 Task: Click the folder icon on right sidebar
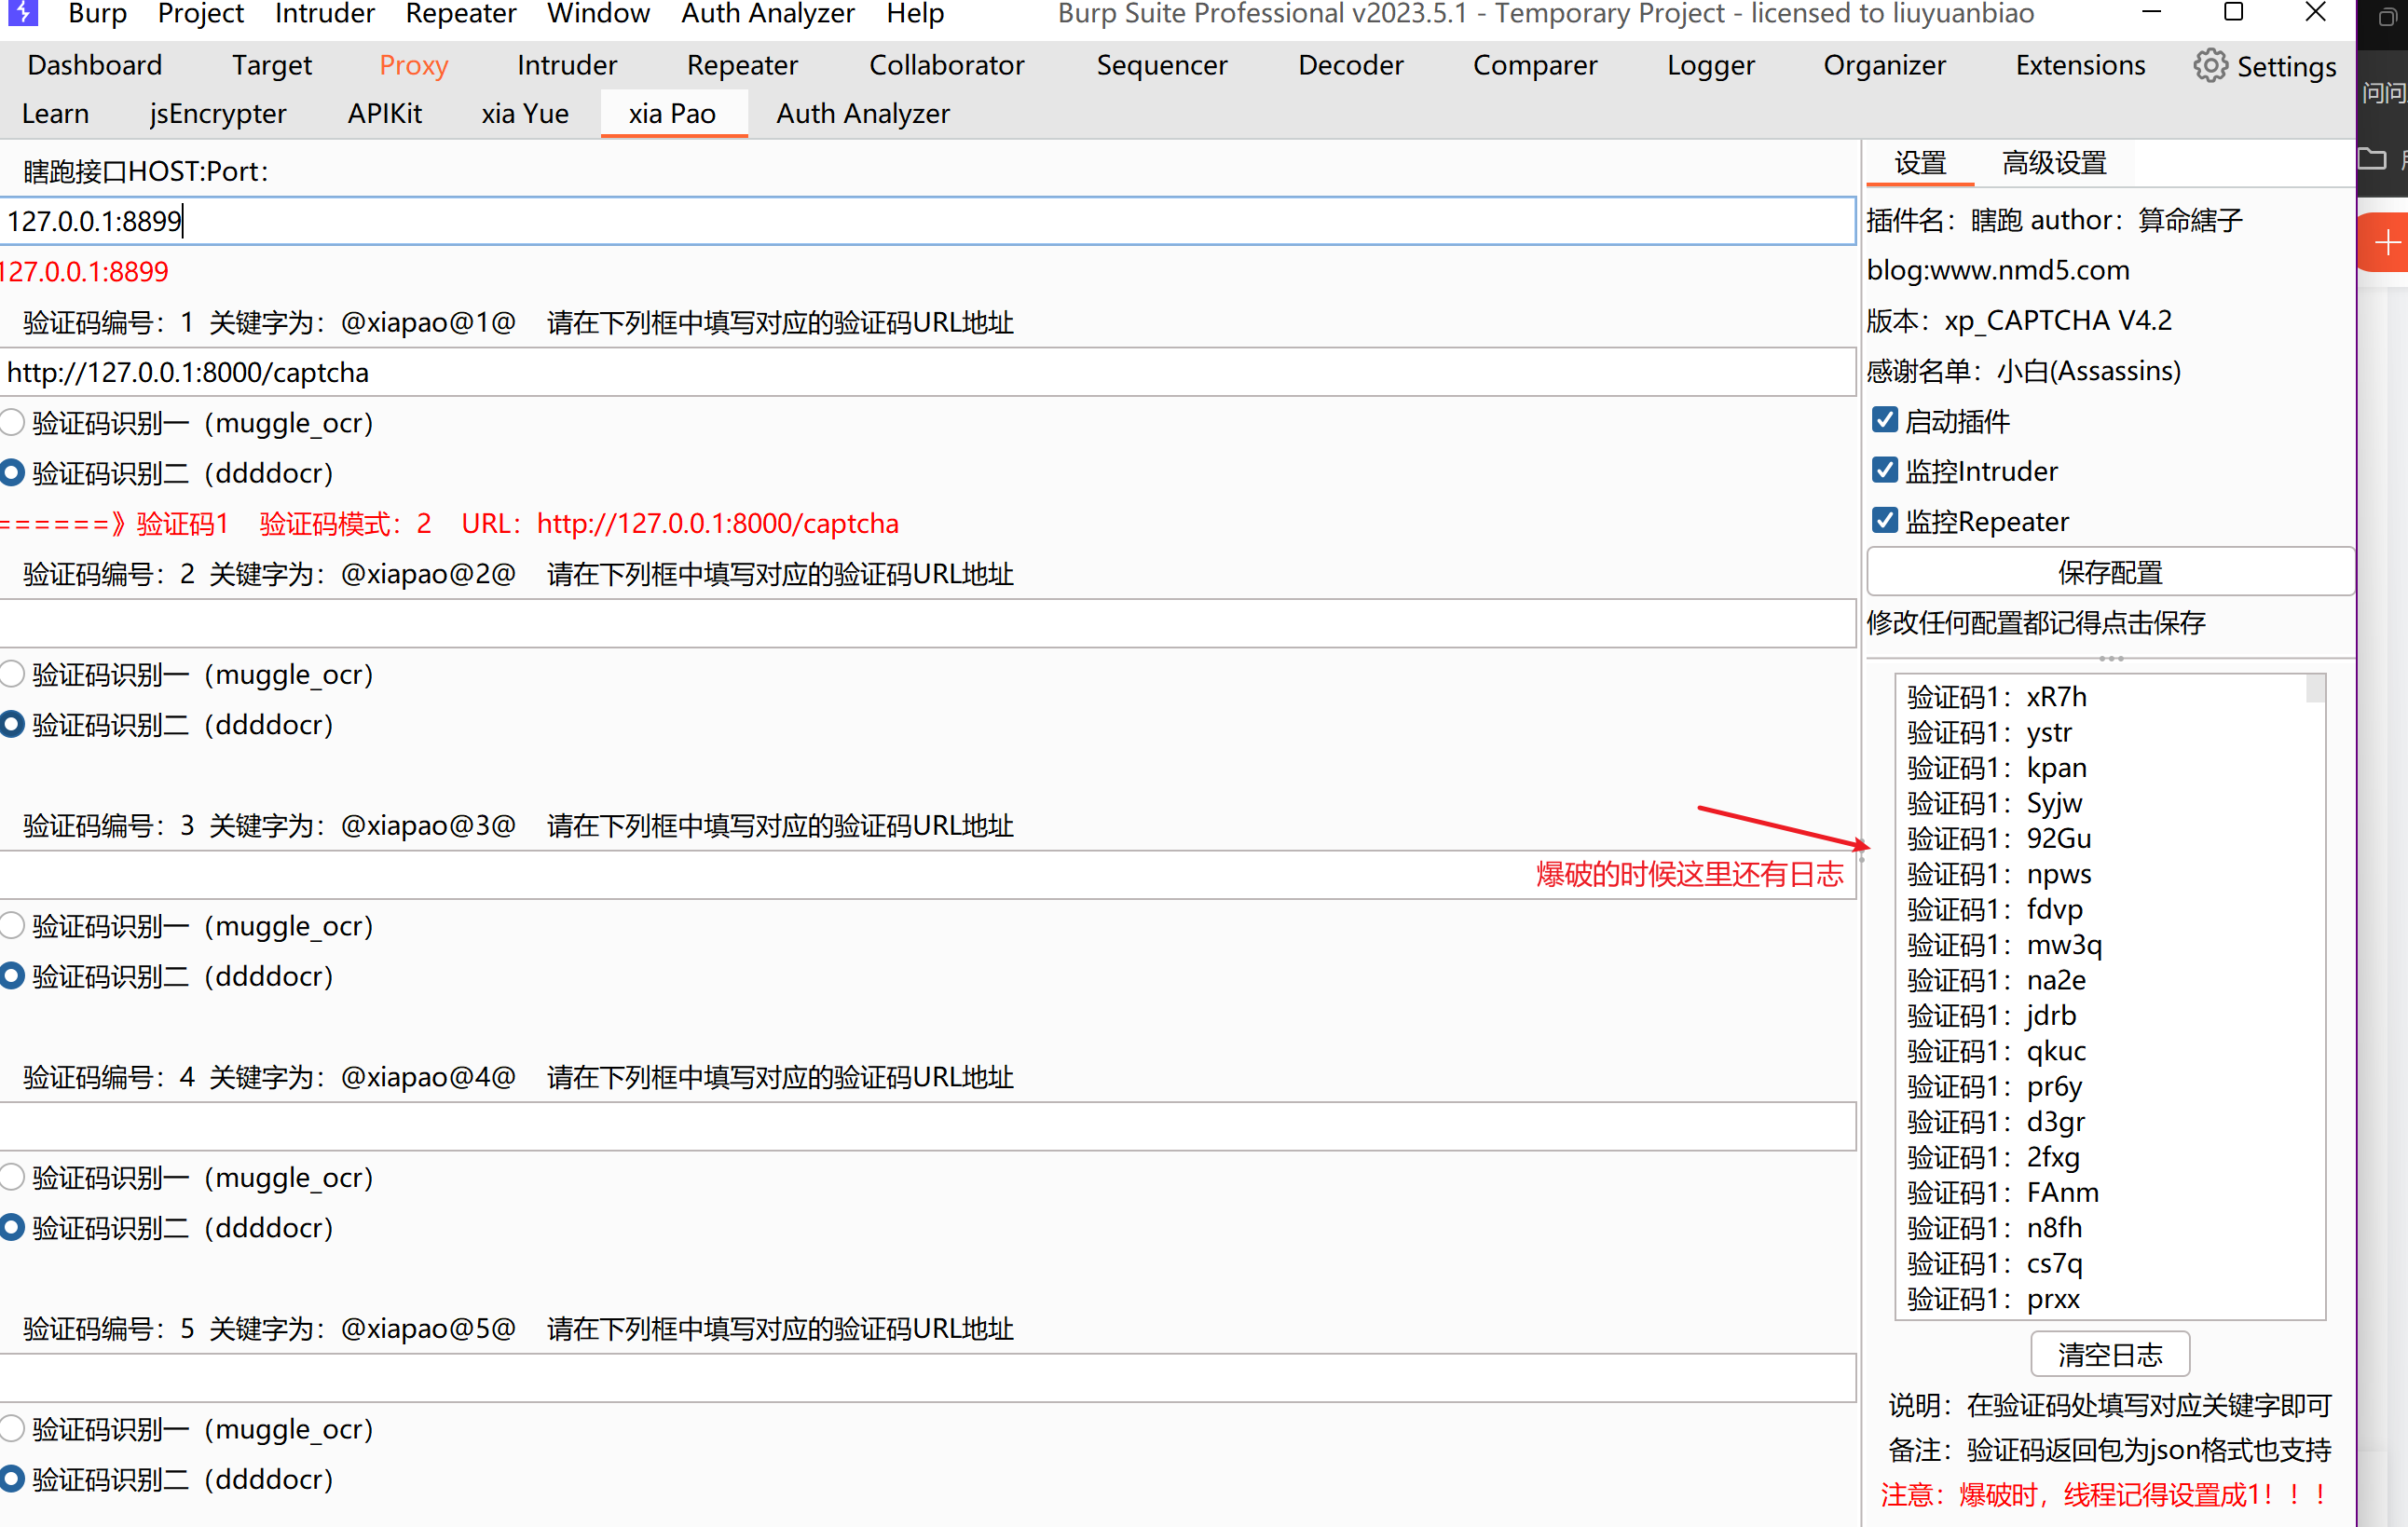point(2372,159)
